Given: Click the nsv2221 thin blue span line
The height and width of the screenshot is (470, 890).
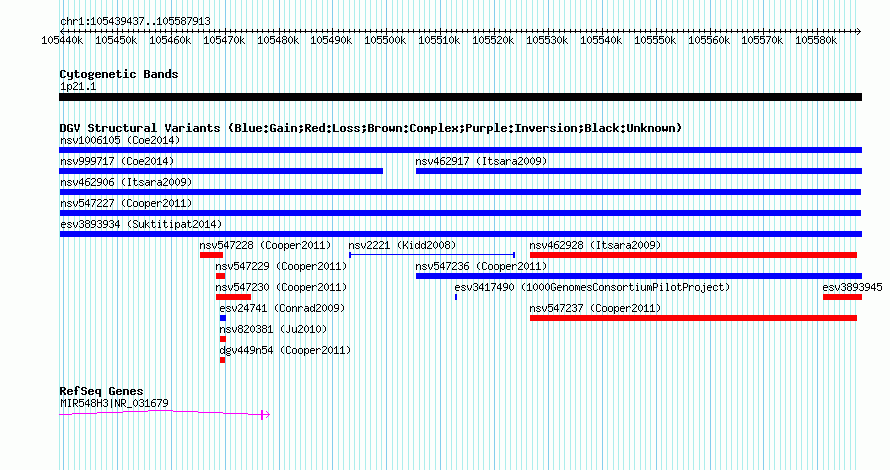Looking at the screenshot, I should pos(432,255).
